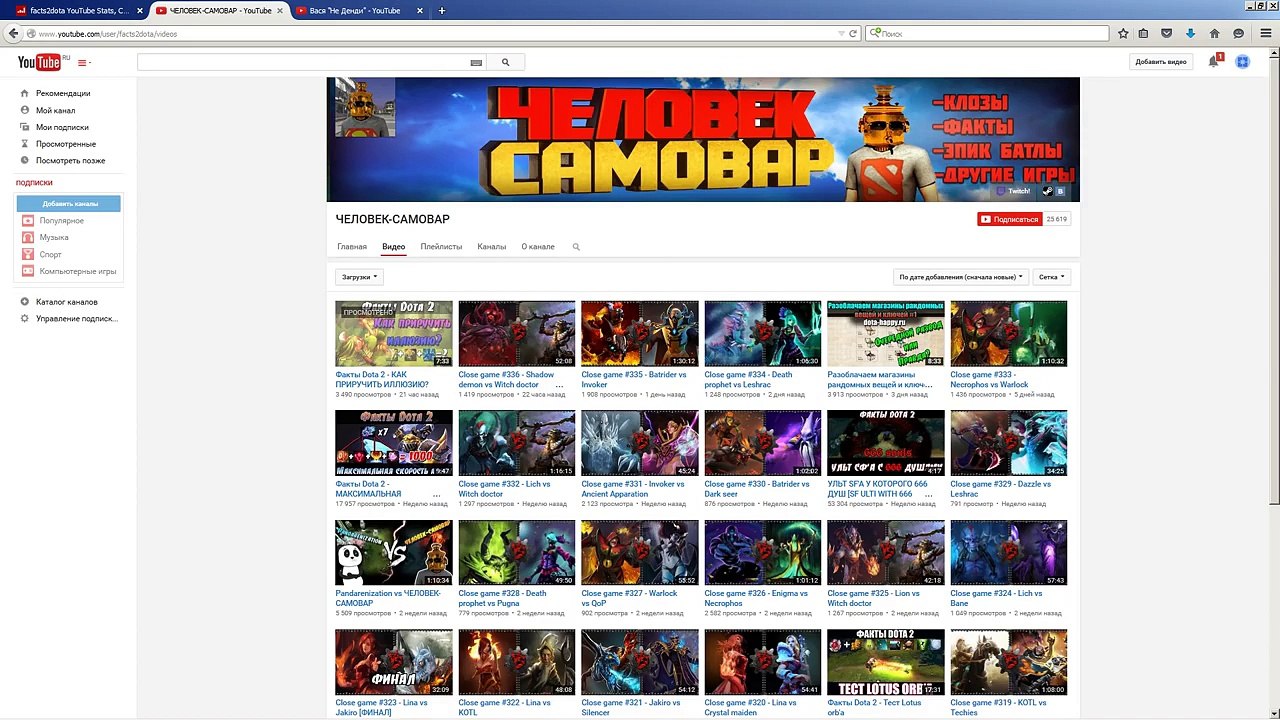
Task: Open the Музыка channel in sidebar
Action: (54, 238)
